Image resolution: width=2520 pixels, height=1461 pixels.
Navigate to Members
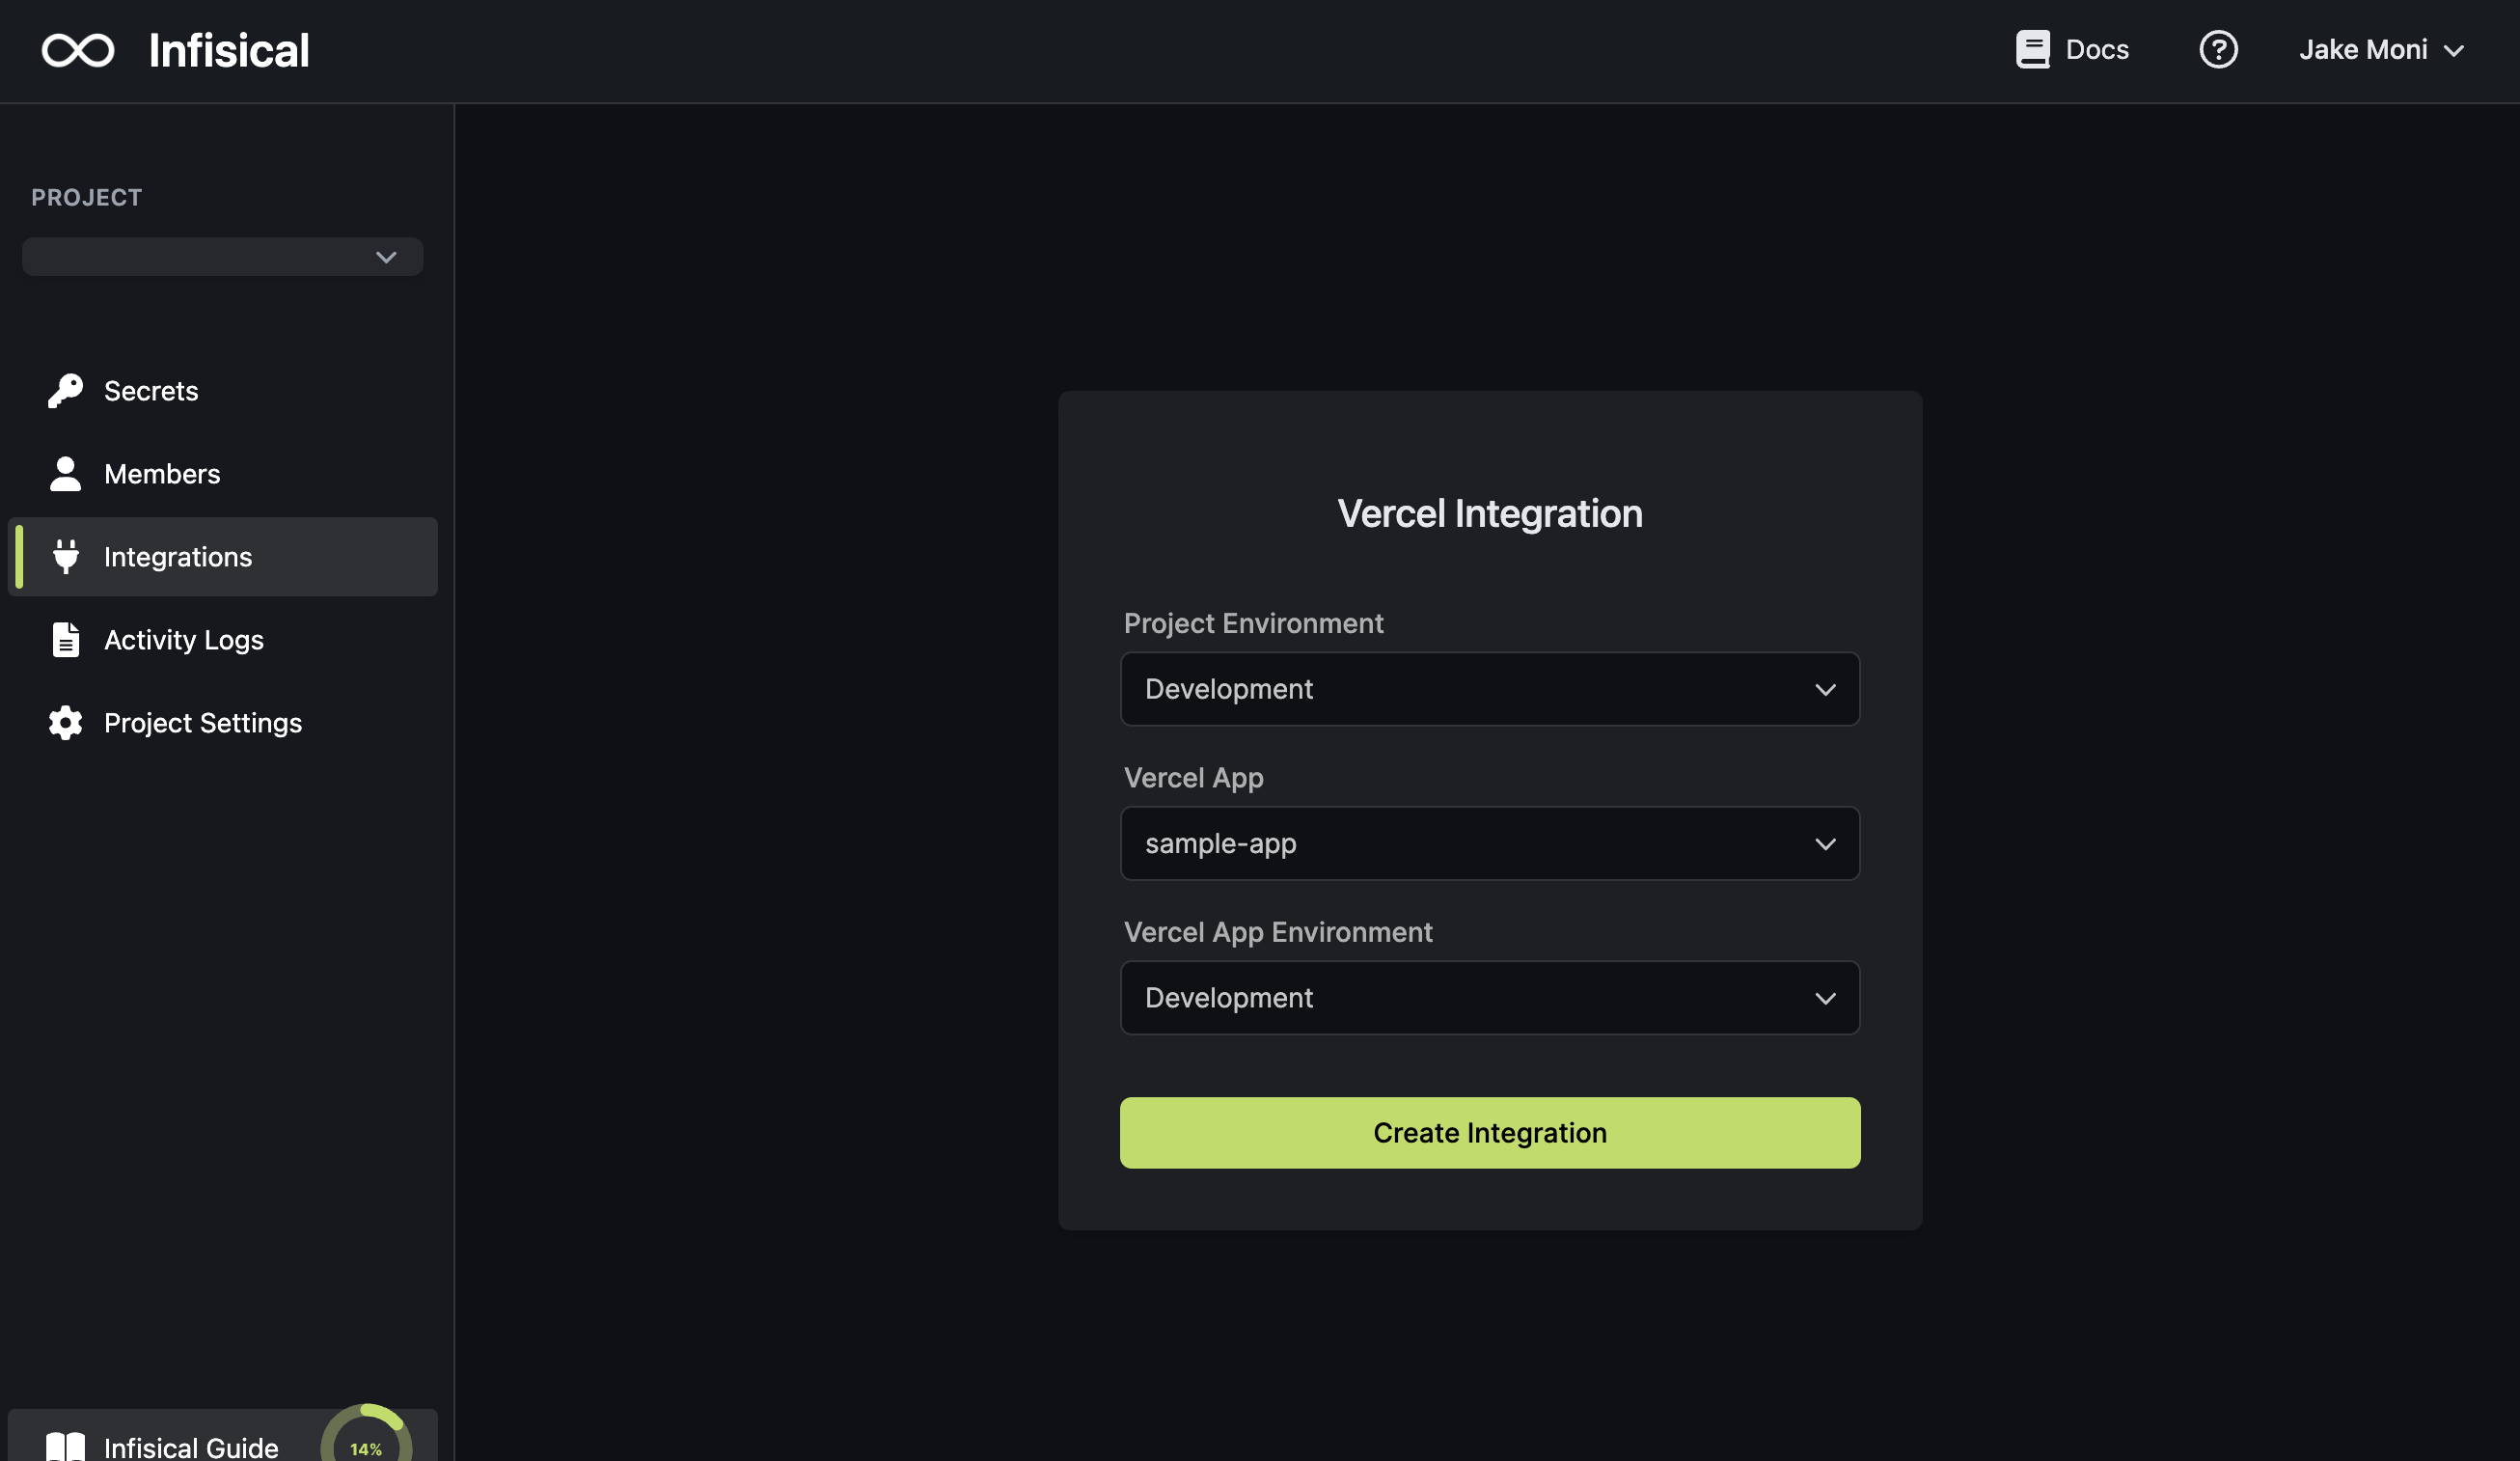pos(222,474)
